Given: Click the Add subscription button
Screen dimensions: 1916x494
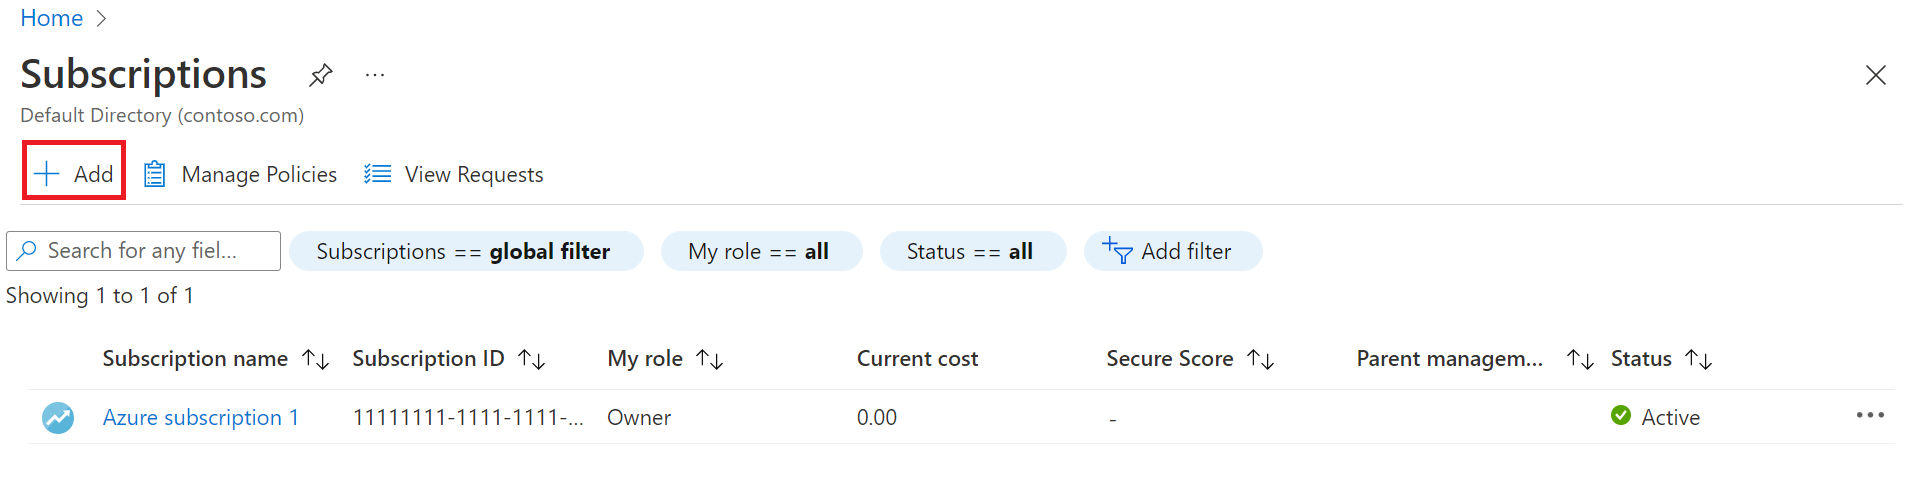Looking at the screenshot, I should [74, 174].
